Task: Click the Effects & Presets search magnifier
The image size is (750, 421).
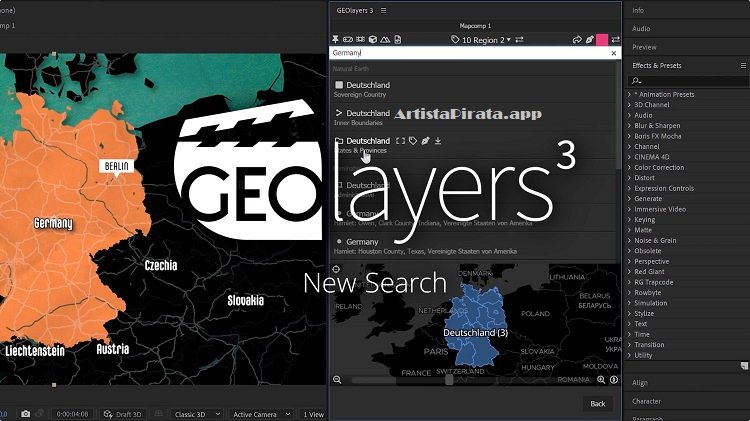Action: click(x=636, y=81)
